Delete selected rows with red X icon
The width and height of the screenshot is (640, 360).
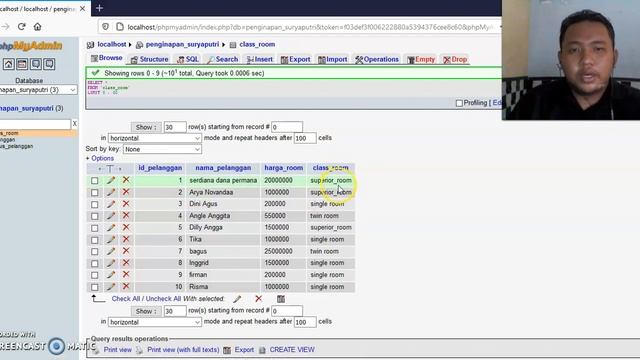pyautogui.click(x=258, y=299)
